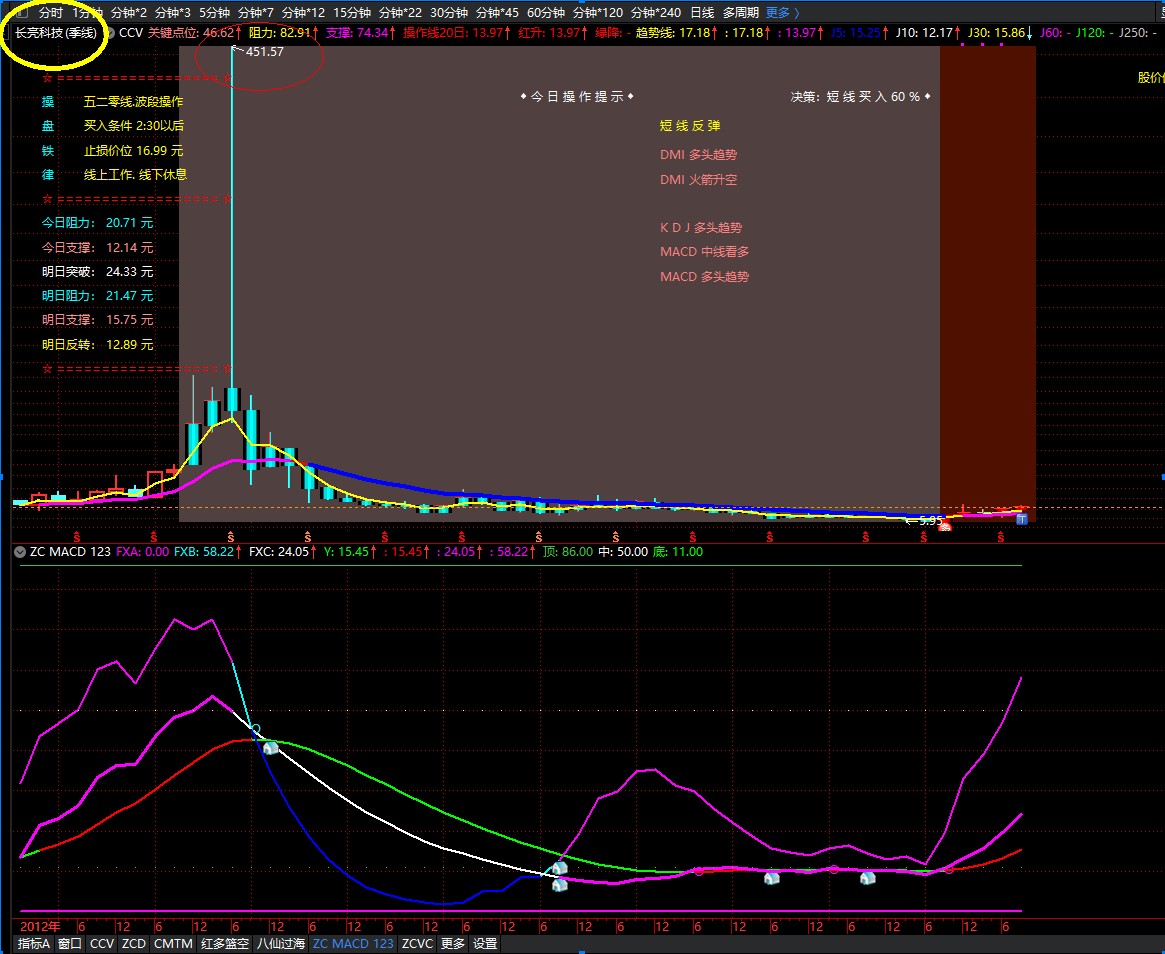Select the 分钟*240 period

click(x=656, y=13)
